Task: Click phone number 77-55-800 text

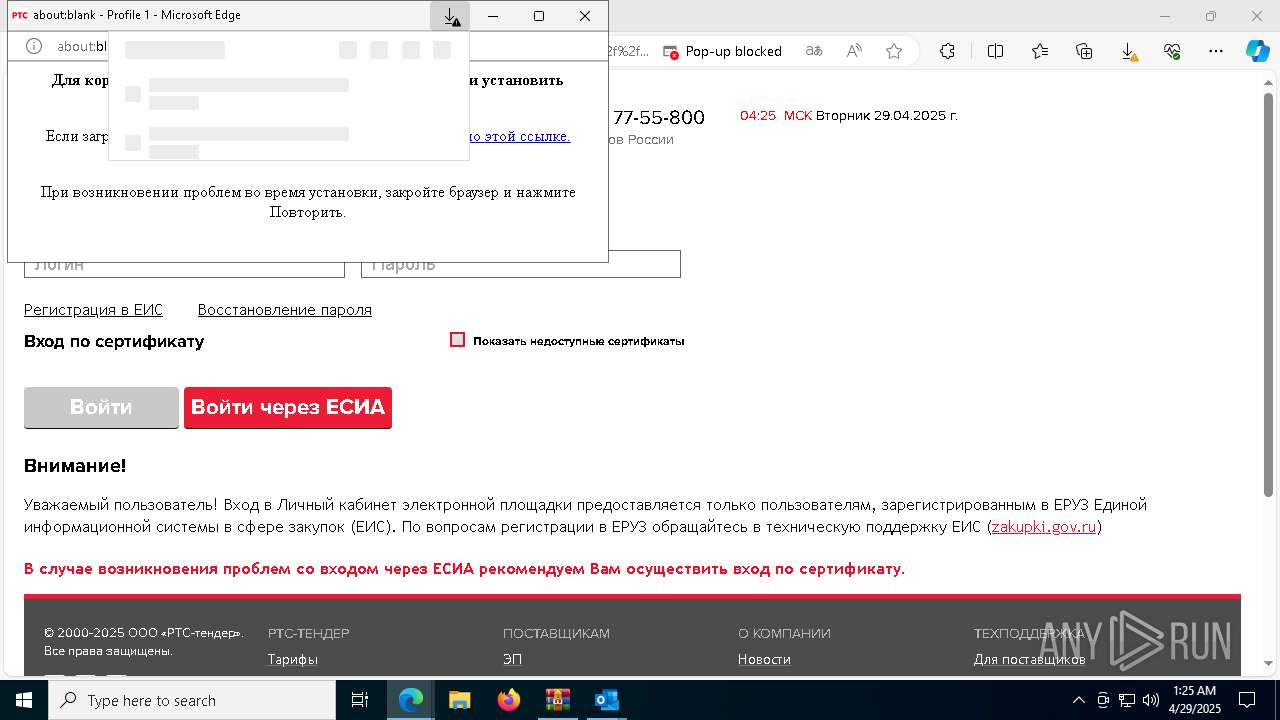Action: tap(659, 117)
